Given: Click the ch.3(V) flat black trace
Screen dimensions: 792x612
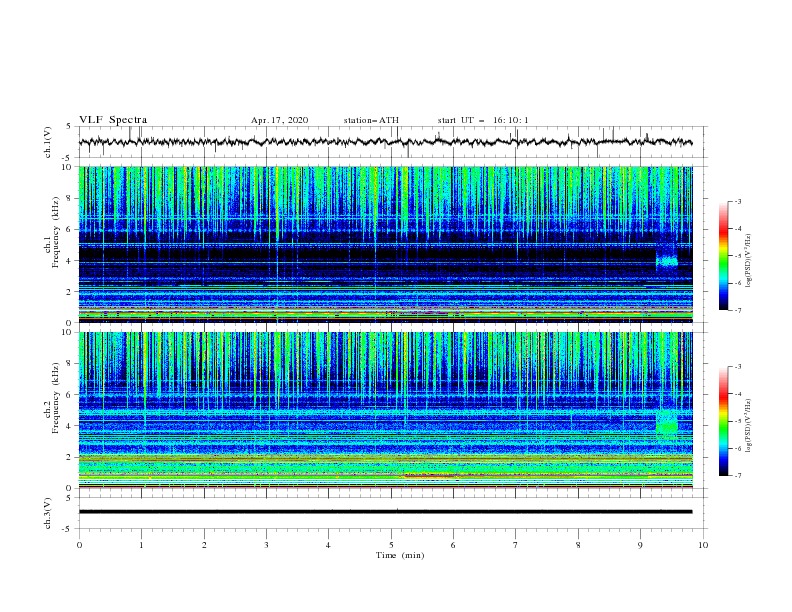Looking at the screenshot, I should (386, 512).
